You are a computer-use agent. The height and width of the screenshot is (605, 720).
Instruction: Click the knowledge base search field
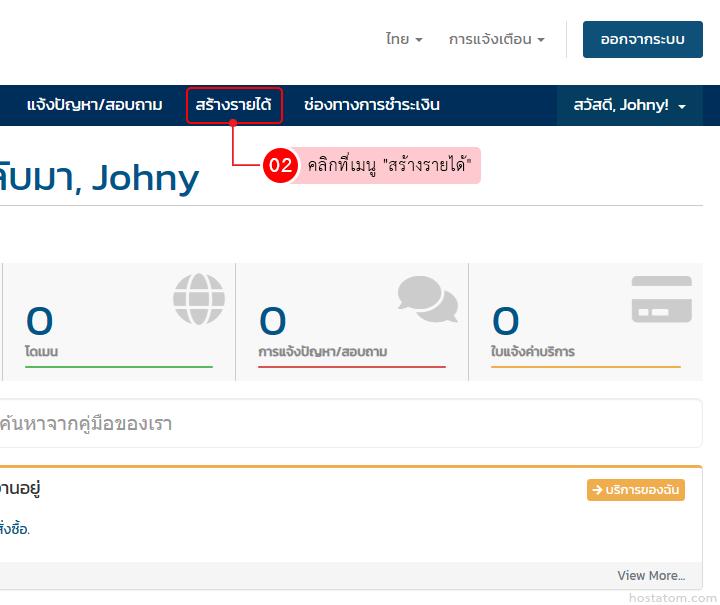click(350, 424)
